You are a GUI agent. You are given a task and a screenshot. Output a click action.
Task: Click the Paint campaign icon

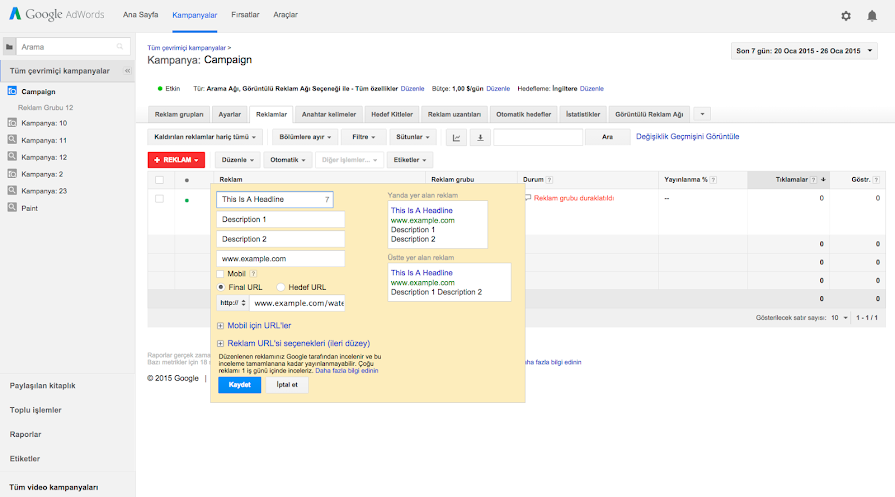click(12, 207)
